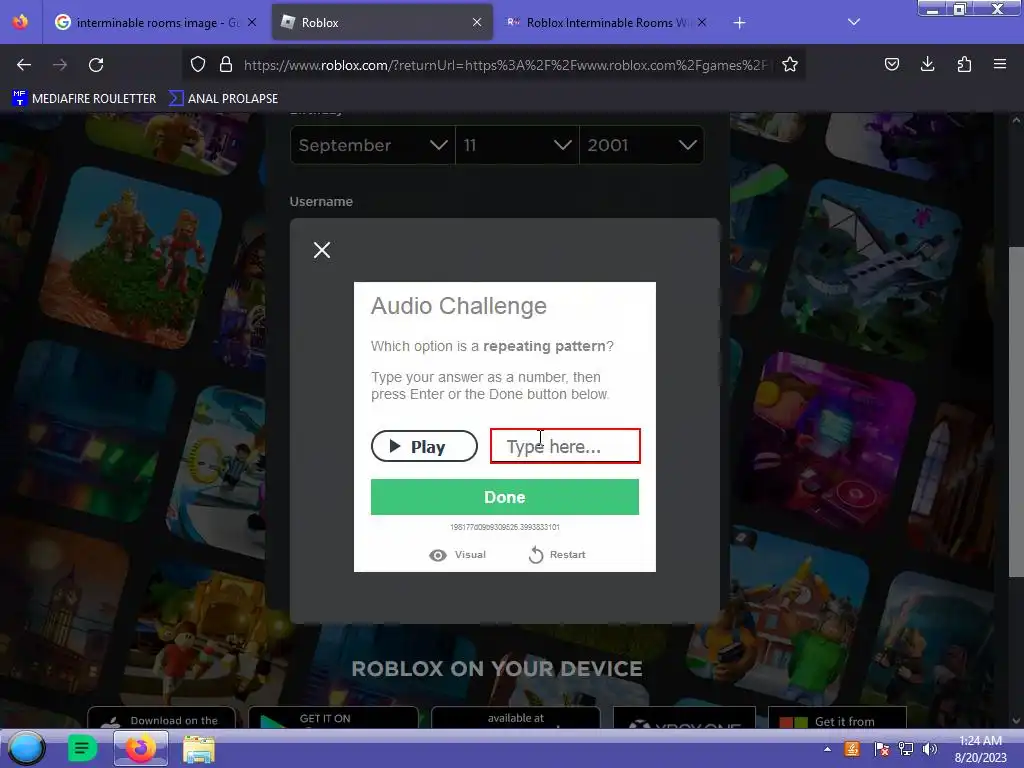Restart the audio challenge
1024x768 pixels.
pyautogui.click(x=557, y=554)
